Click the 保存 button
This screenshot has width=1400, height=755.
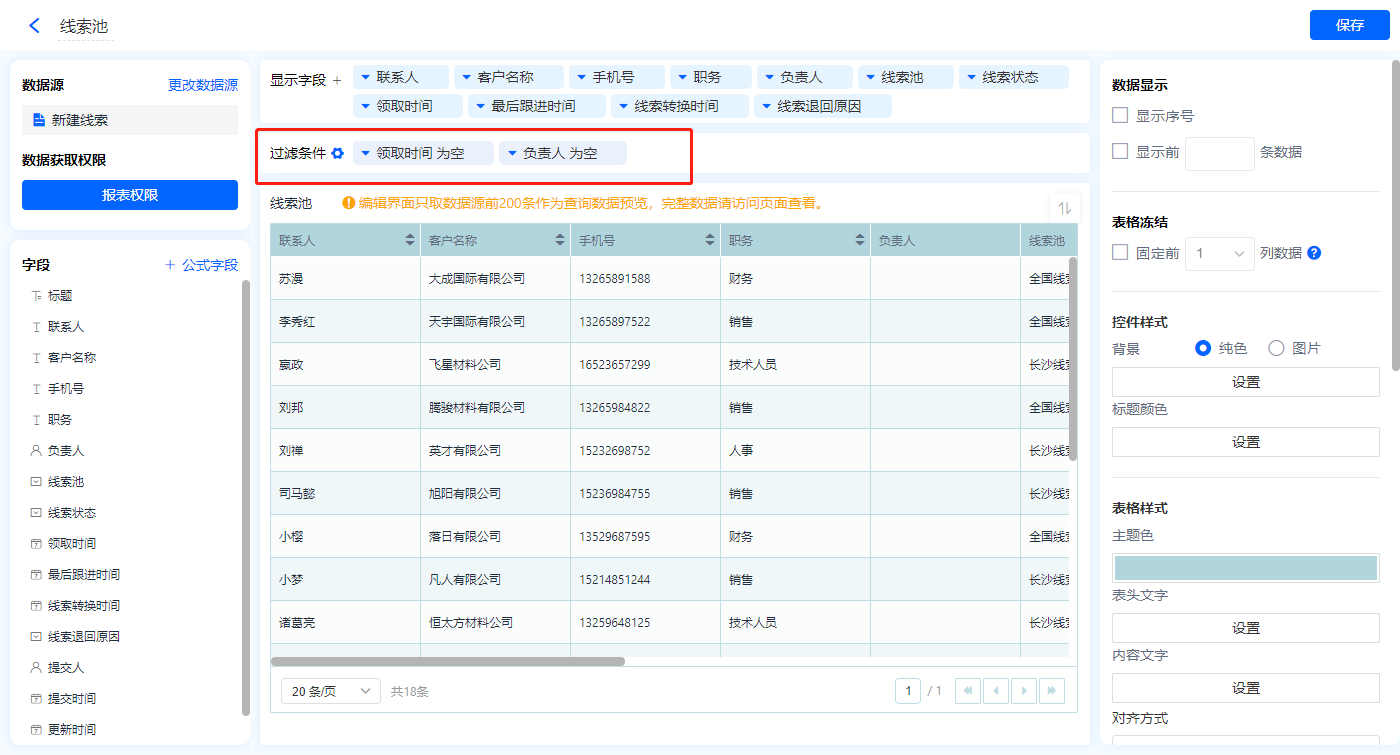coord(1349,26)
